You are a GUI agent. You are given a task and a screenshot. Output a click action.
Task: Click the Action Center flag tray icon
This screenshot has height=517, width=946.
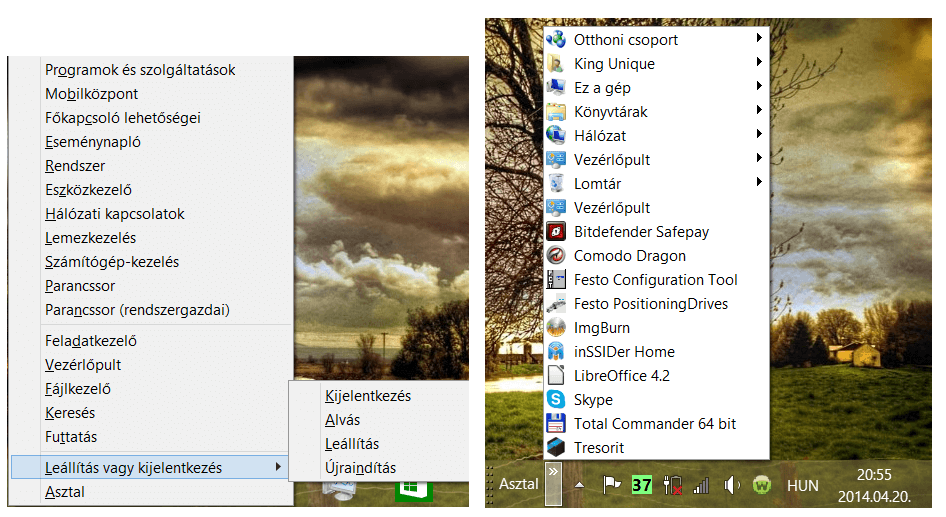click(612, 484)
